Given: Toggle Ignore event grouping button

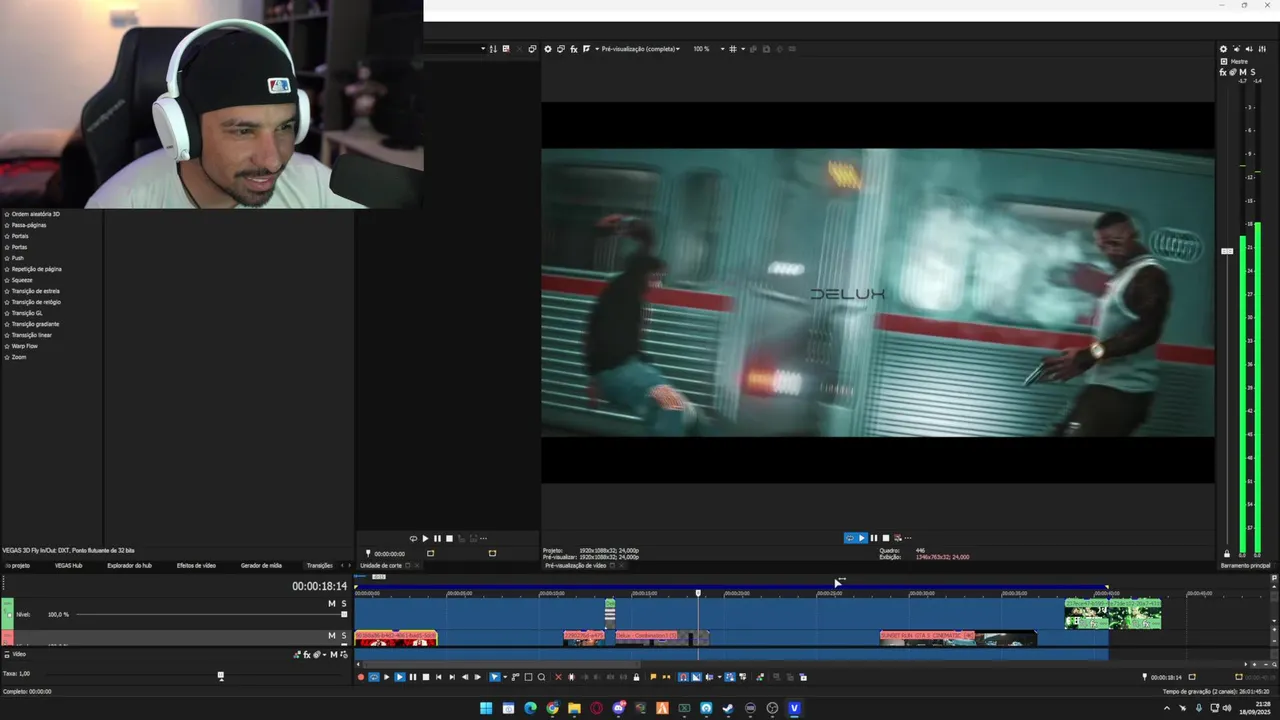Looking at the screenshot, I should pyautogui.click(x=743, y=677).
